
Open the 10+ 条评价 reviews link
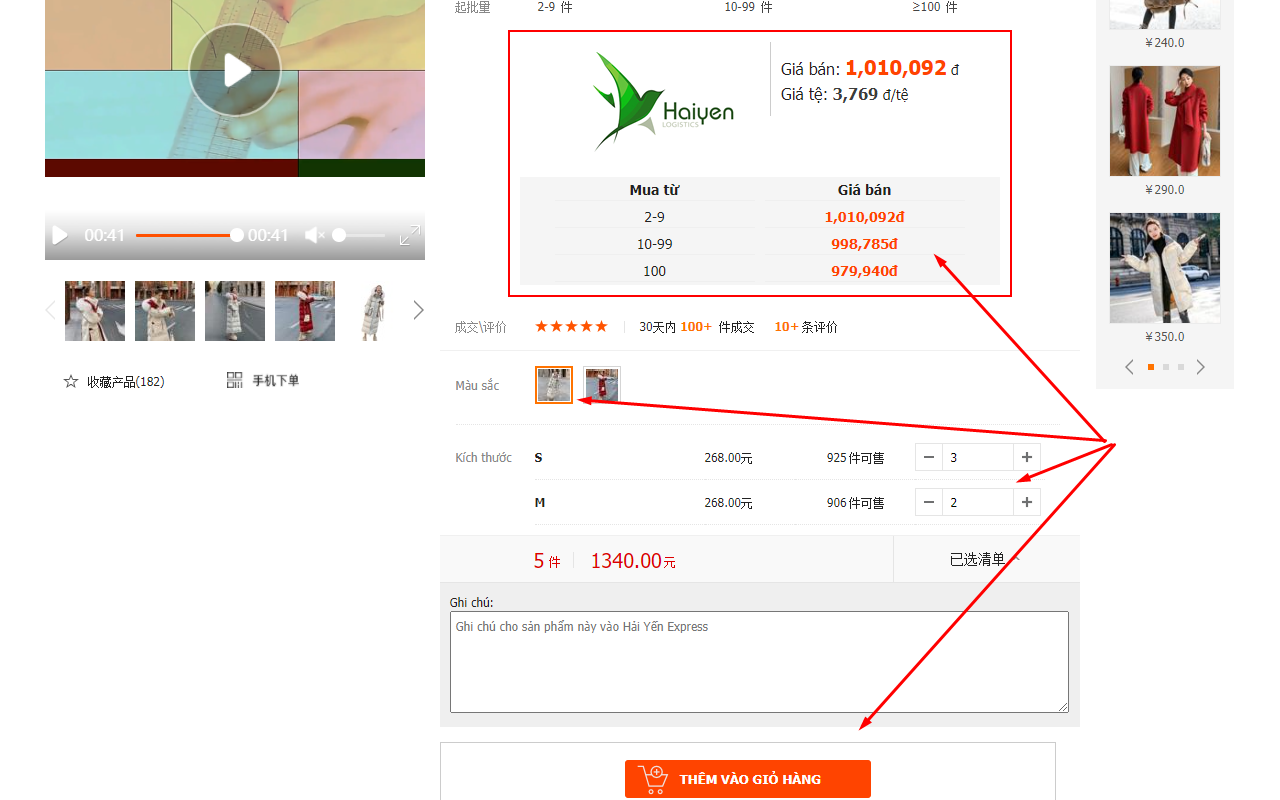pyautogui.click(x=806, y=327)
